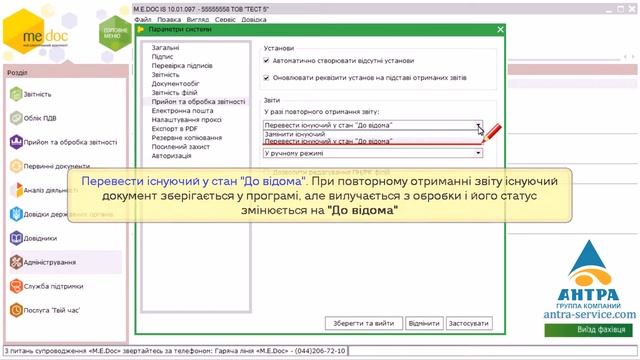Click the hotline phone status bar text
This screenshot has height=360, width=640.
click(x=176, y=351)
